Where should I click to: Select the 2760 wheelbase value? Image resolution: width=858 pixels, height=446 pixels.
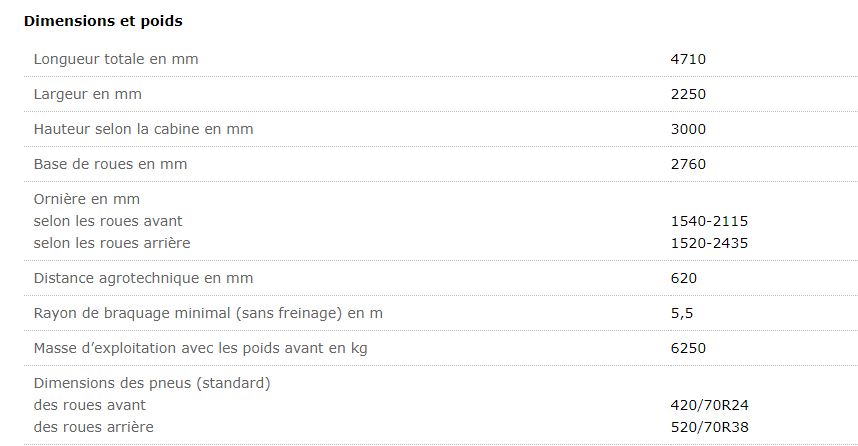click(x=688, y=164)
